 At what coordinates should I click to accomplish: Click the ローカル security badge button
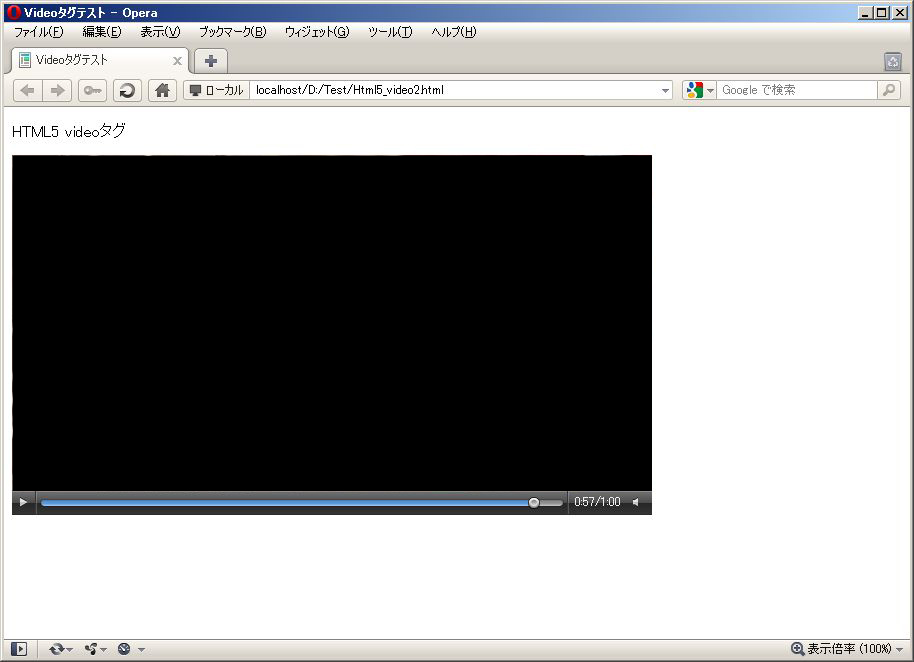(x=216, y=90)
